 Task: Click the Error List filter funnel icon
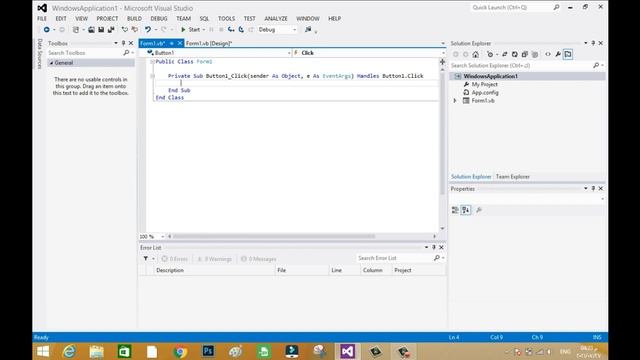tap(146, 258)
